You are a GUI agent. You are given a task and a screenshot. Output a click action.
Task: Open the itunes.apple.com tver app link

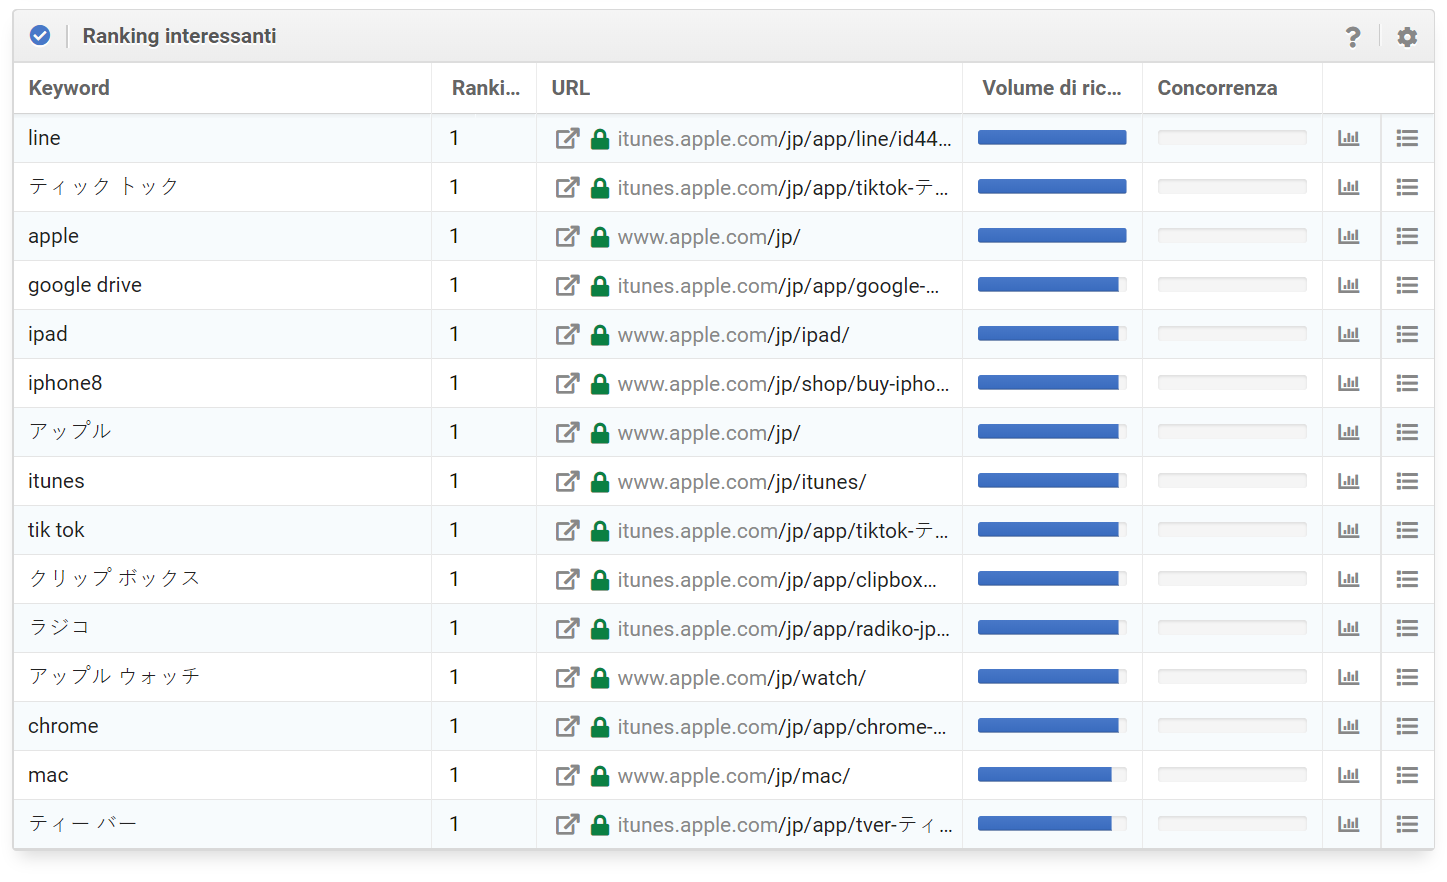coord(785,825)
